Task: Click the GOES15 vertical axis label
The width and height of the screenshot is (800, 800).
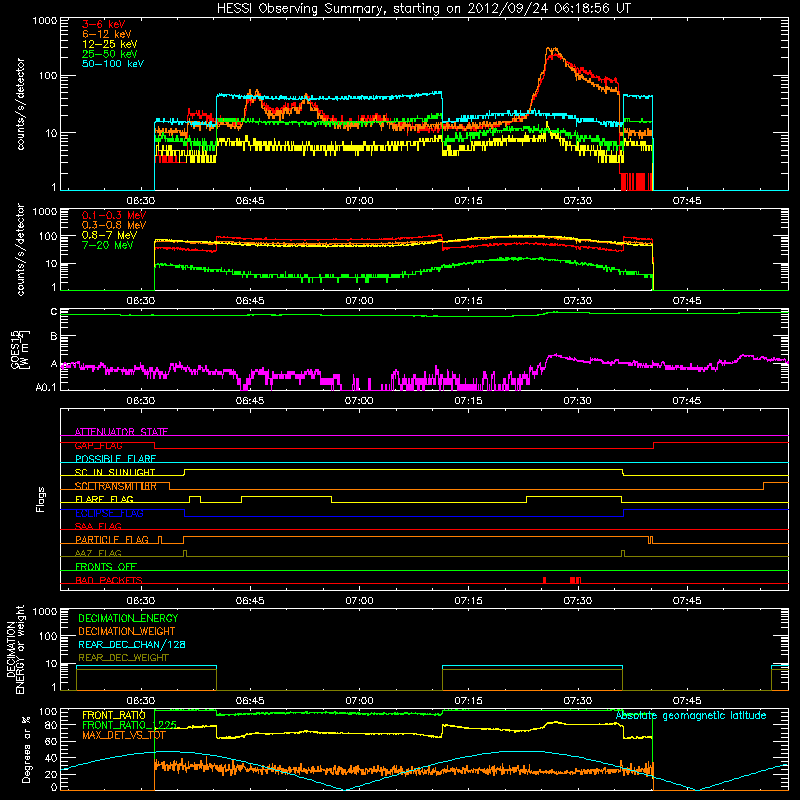Action: point(20,349)
